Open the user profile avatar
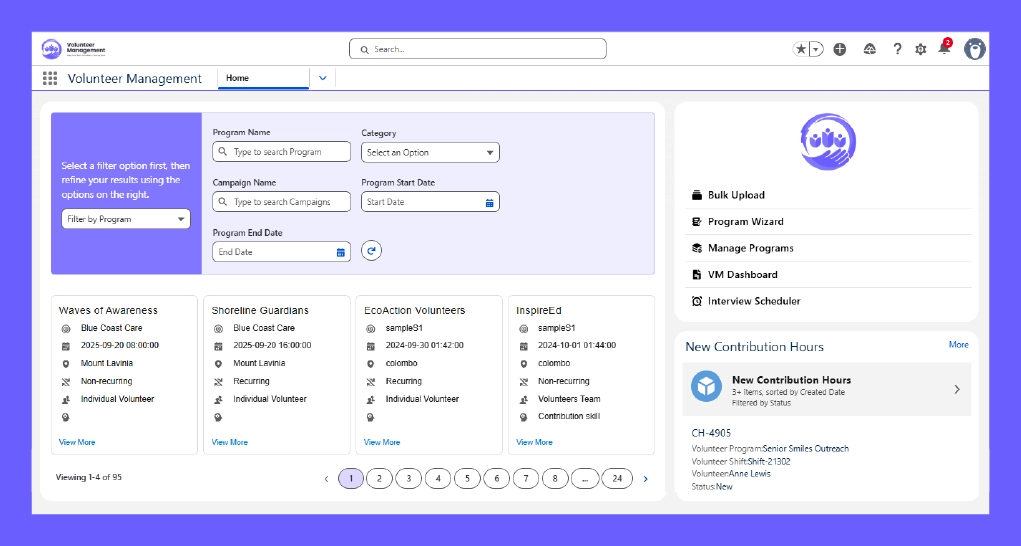1021x546 pixels. coord(974,49)
